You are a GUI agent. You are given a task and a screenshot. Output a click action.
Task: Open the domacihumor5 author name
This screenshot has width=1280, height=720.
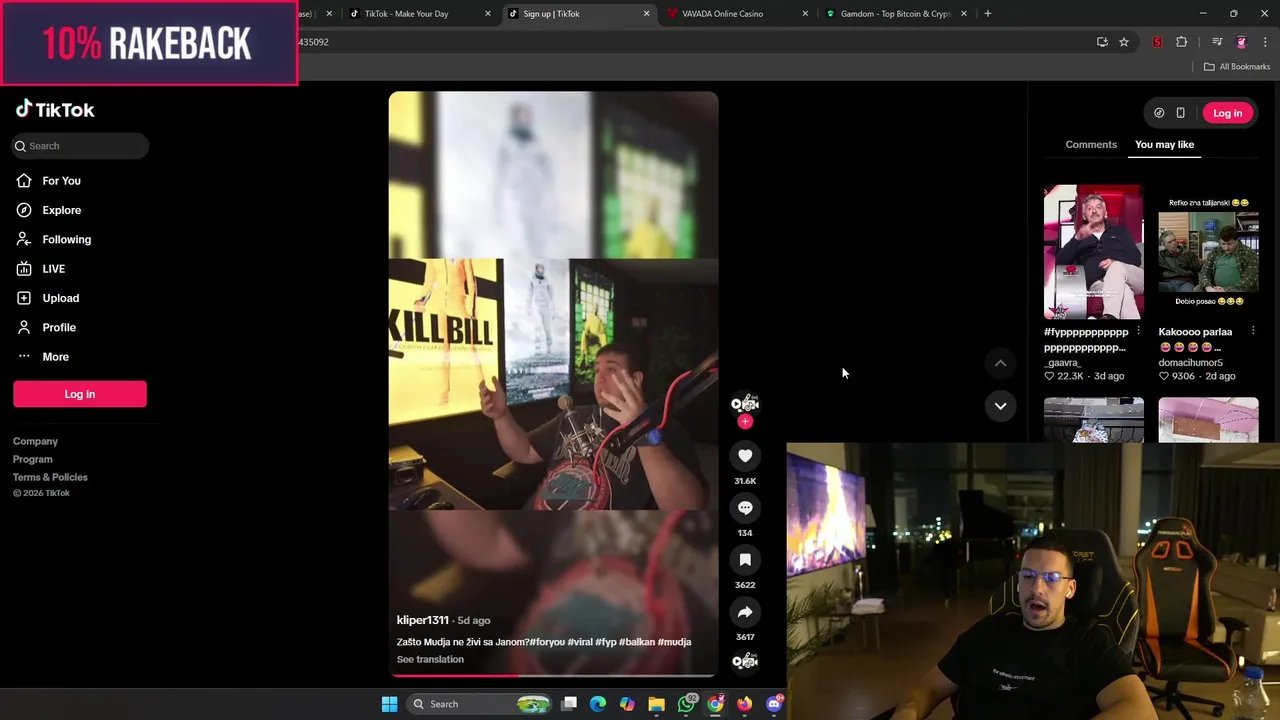1190,363
